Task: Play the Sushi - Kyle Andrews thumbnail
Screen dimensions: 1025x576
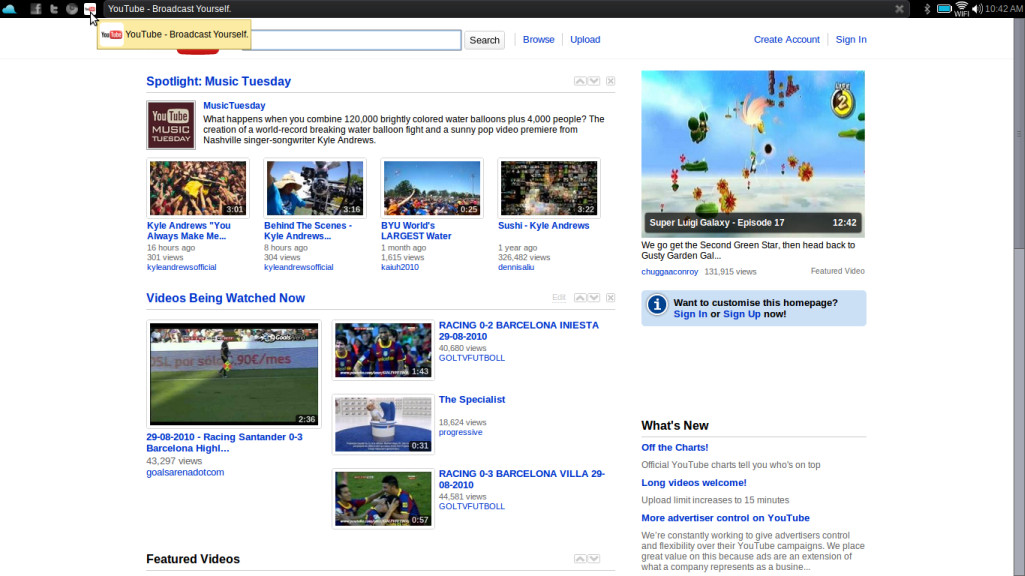Action: point(549,188)
